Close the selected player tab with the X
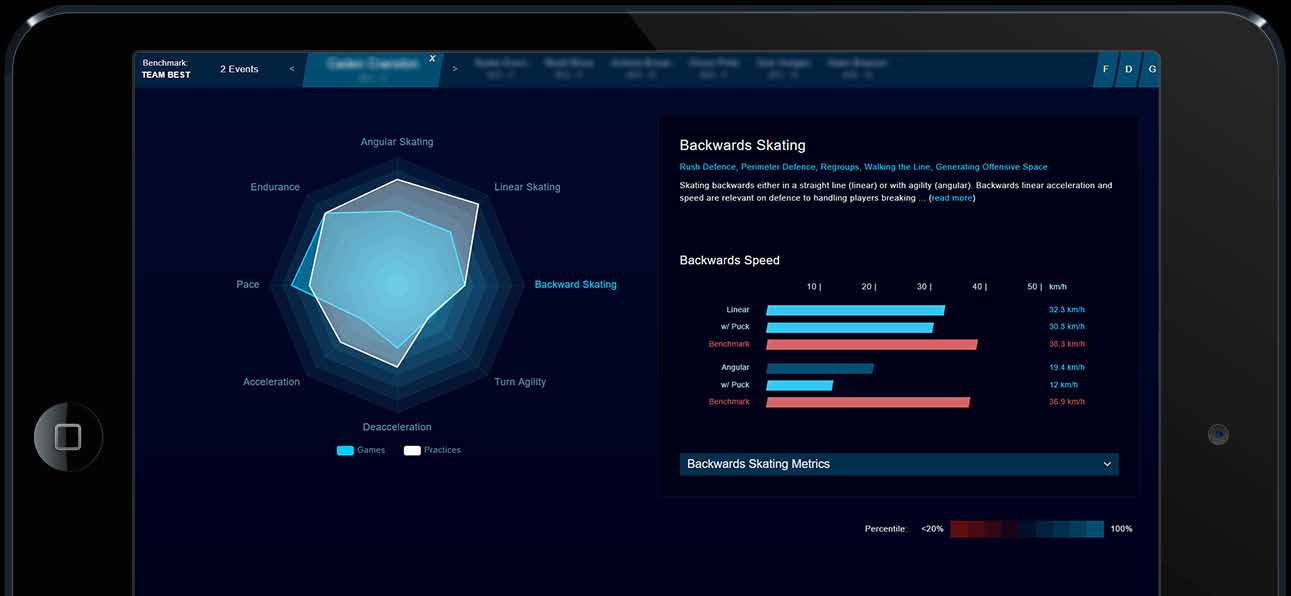The image size is (1291, 596). 432,57
